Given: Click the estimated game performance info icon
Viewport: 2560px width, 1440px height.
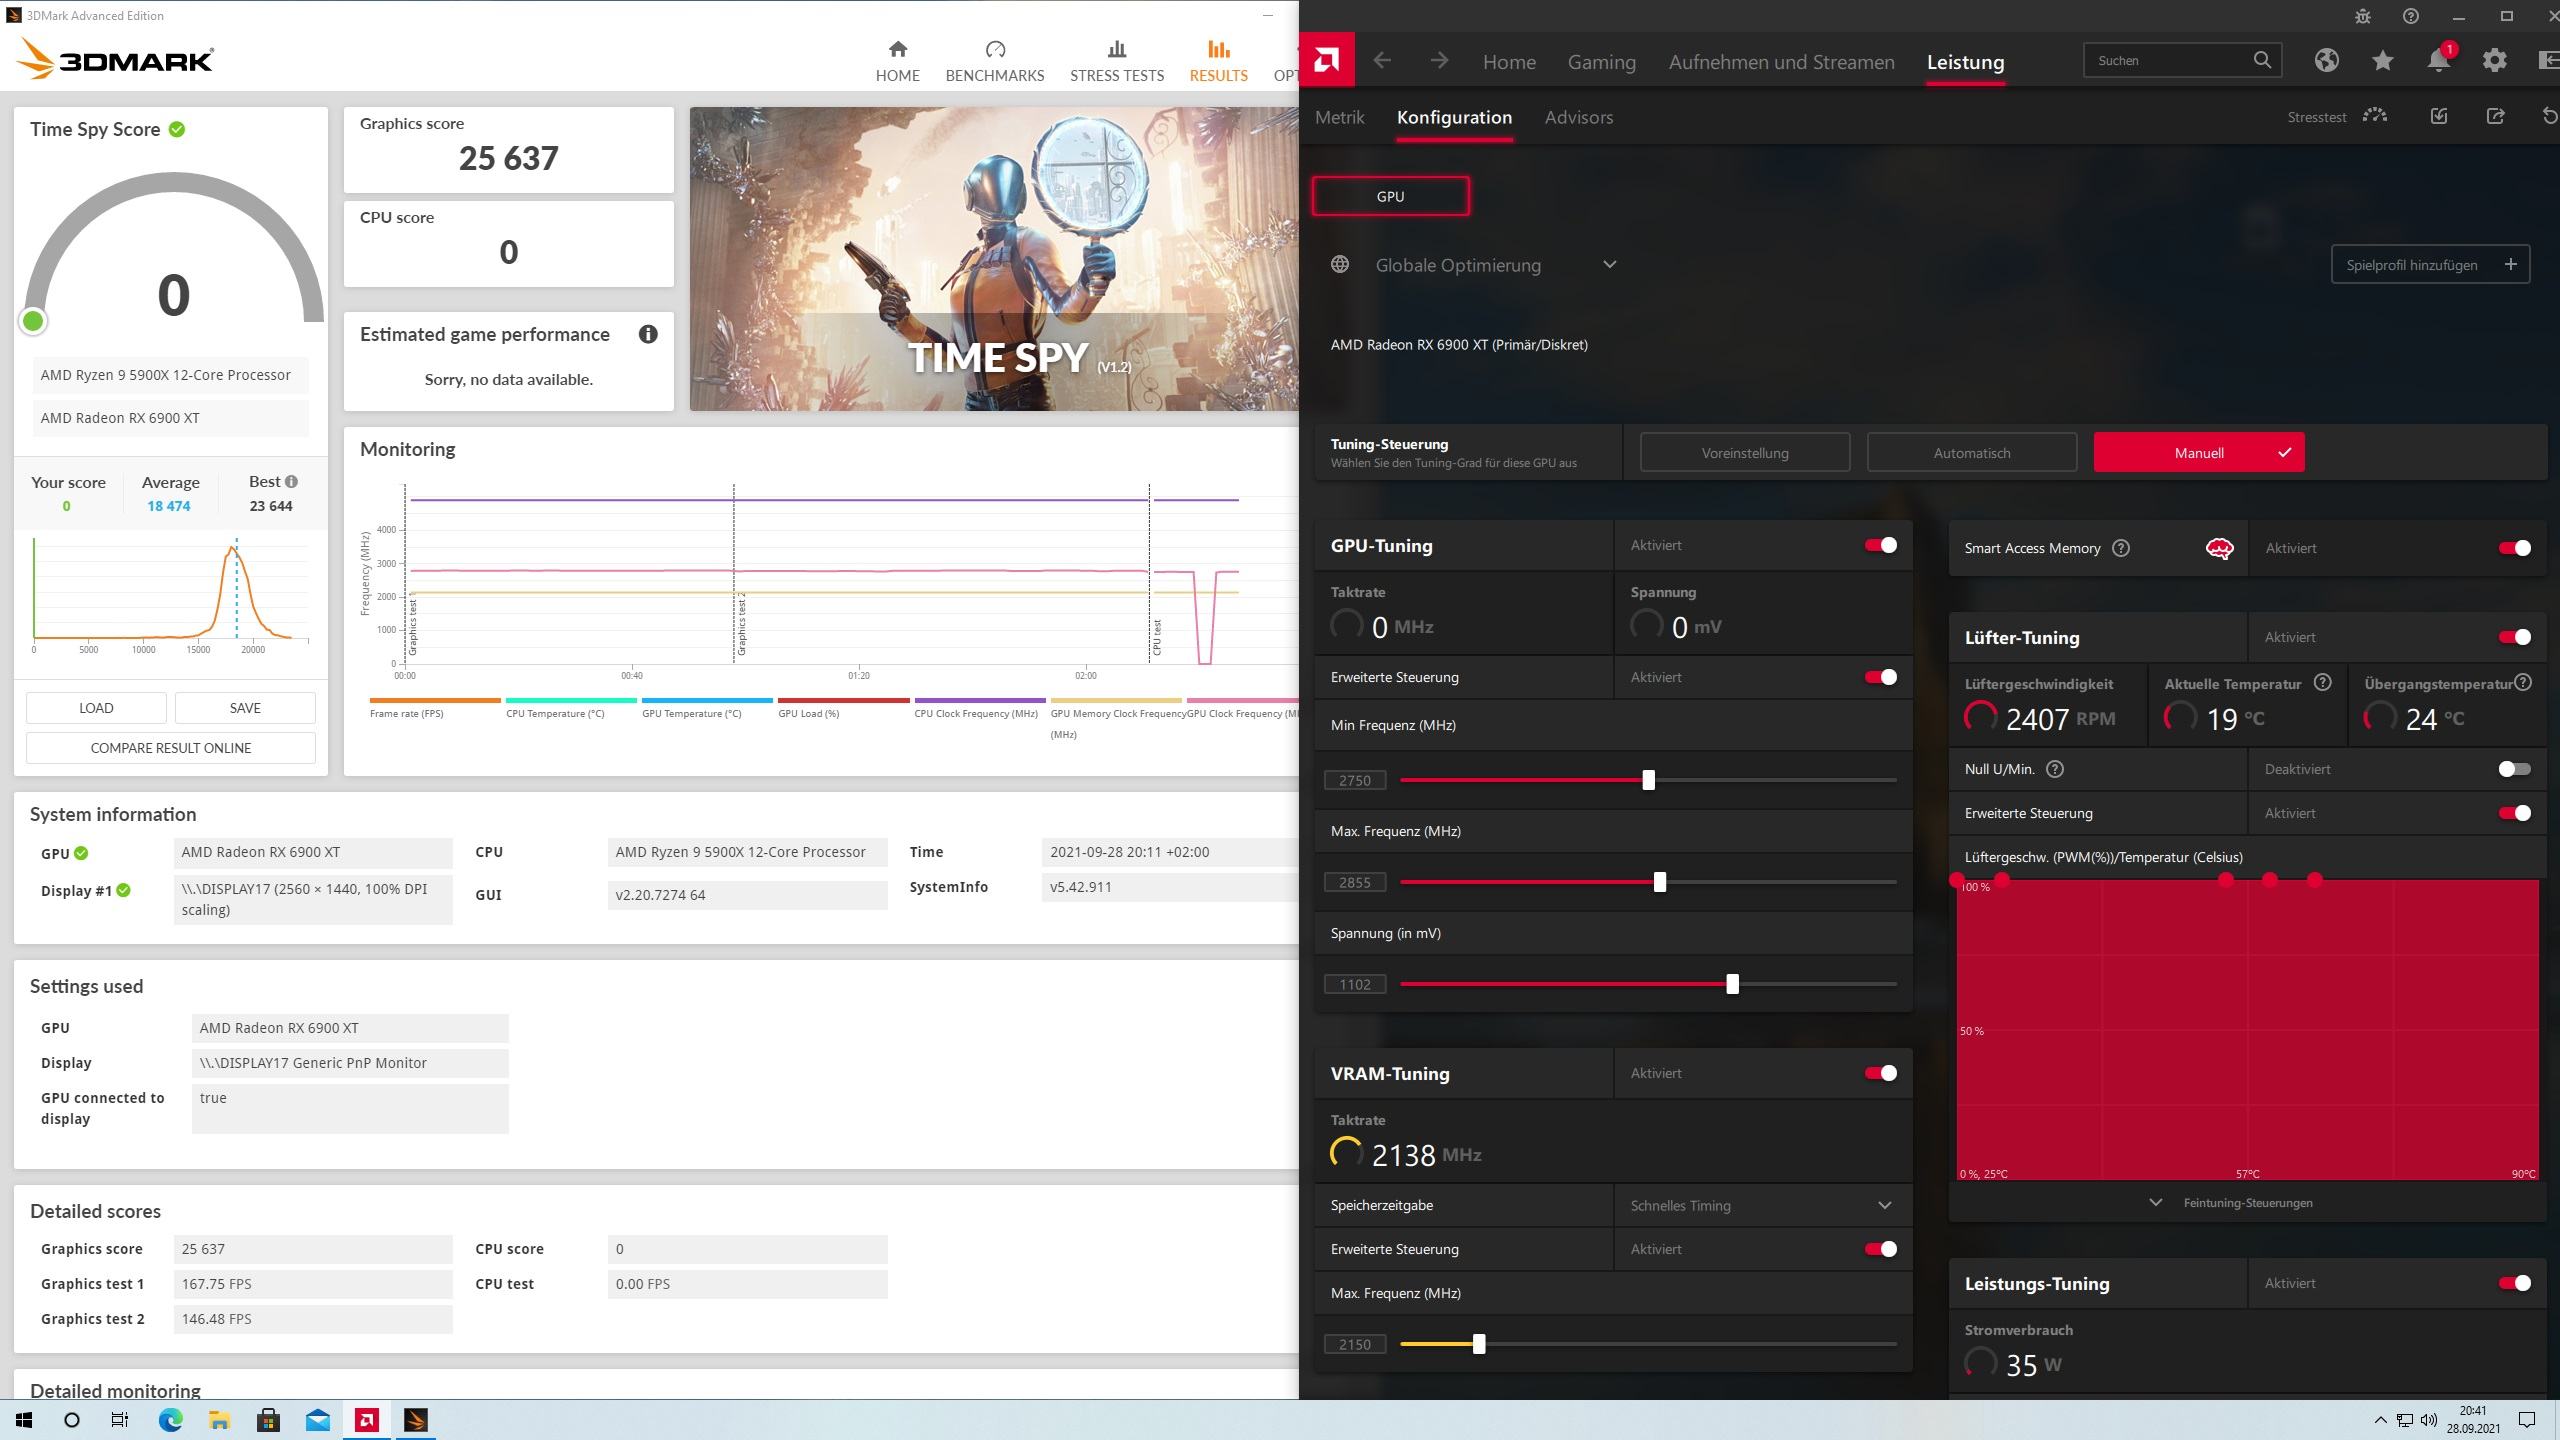Looking at the screenshot, I should [648, 334].
